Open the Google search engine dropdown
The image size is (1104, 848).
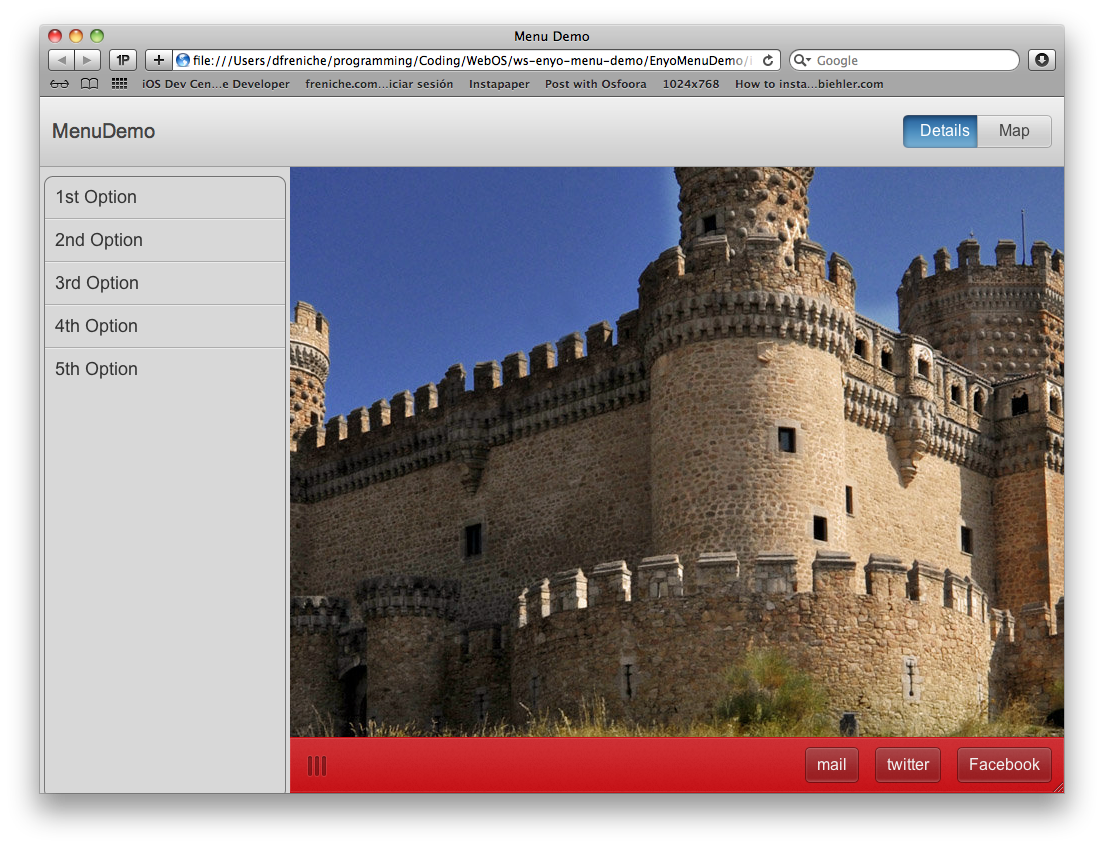(802, 60)
